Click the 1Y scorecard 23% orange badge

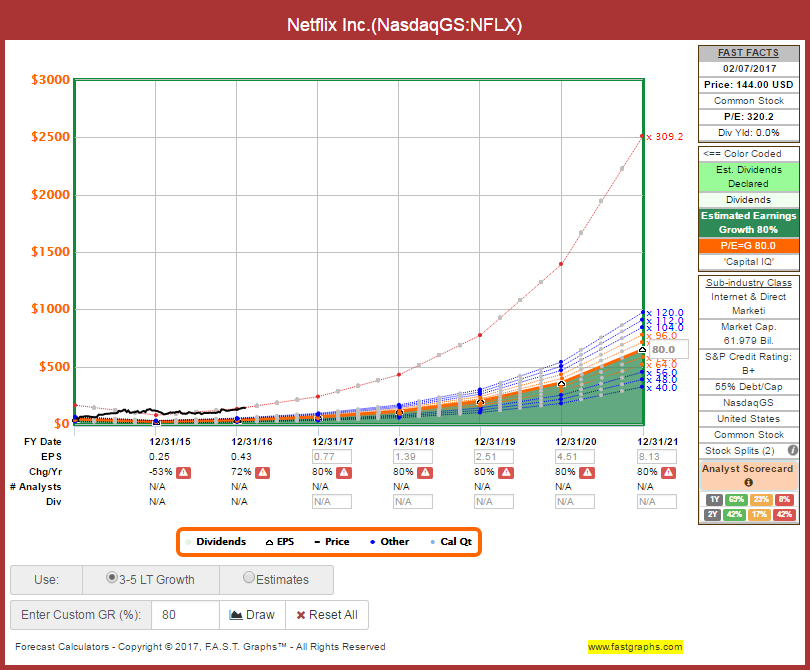click(760, 500)
